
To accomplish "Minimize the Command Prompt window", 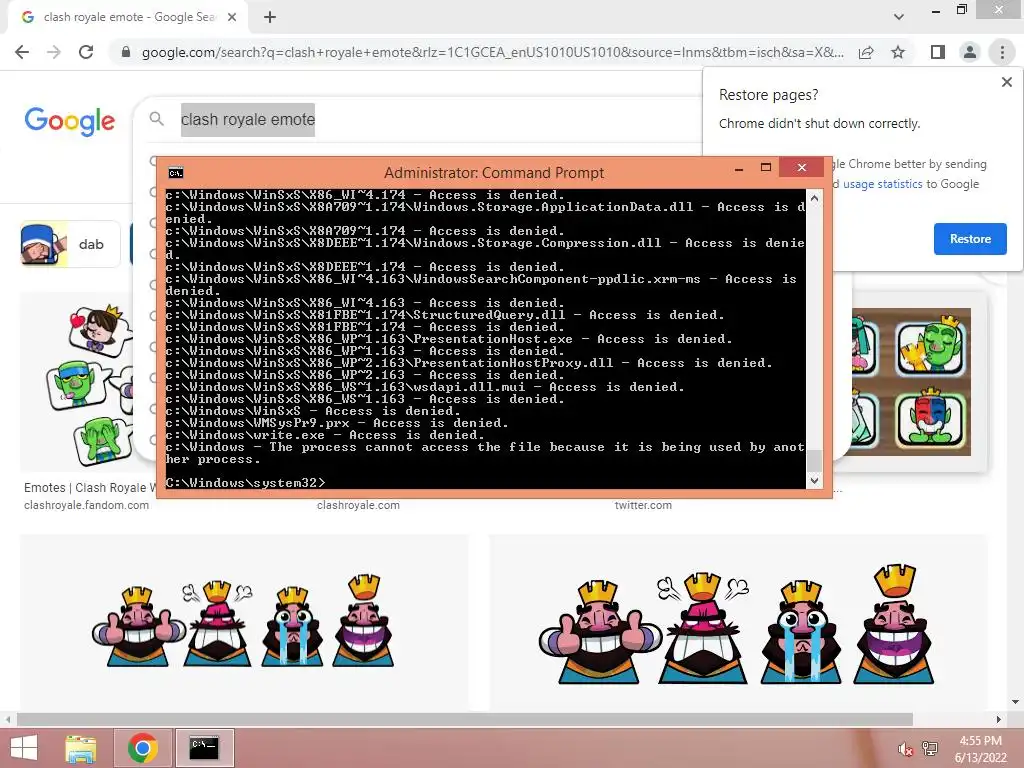I will (x=739, y=168).
